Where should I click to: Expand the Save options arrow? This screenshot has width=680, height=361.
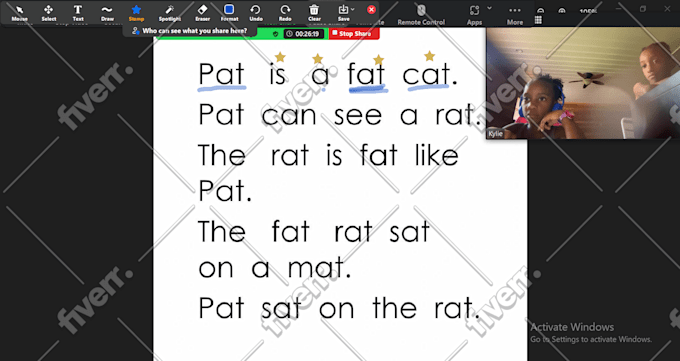tap(353, 9)
